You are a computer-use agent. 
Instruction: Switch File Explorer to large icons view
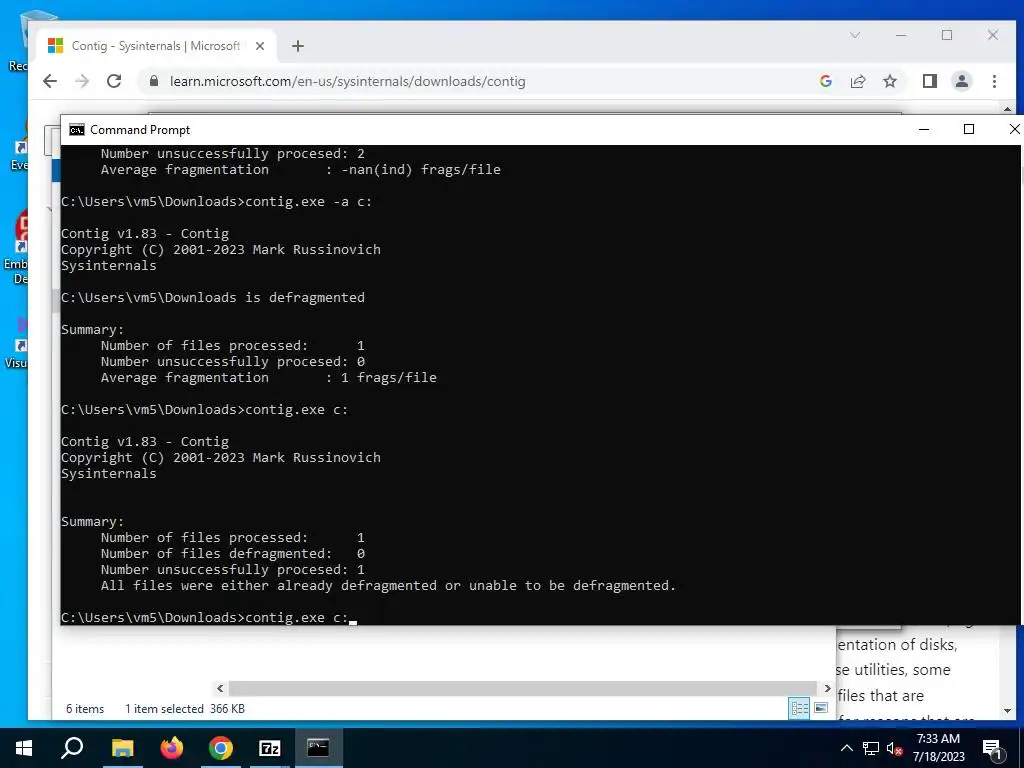tap(821, 708)
